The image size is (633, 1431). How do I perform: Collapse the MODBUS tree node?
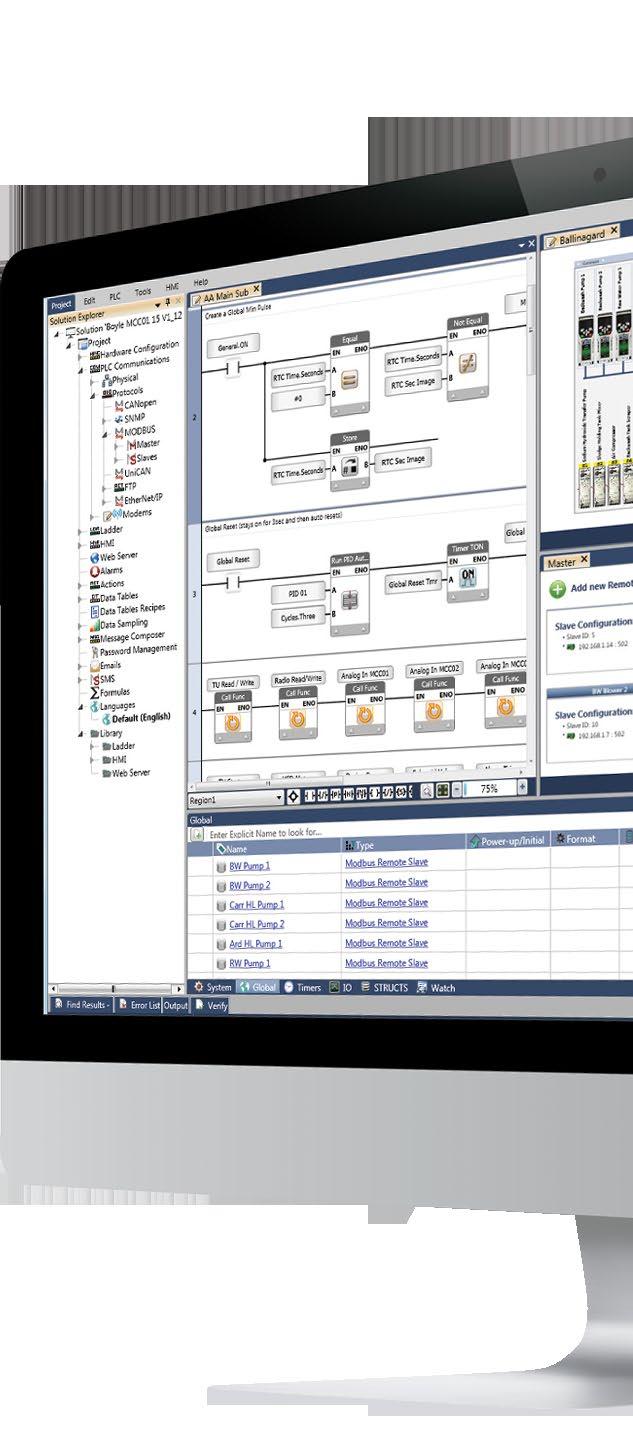tap(107, 433)
